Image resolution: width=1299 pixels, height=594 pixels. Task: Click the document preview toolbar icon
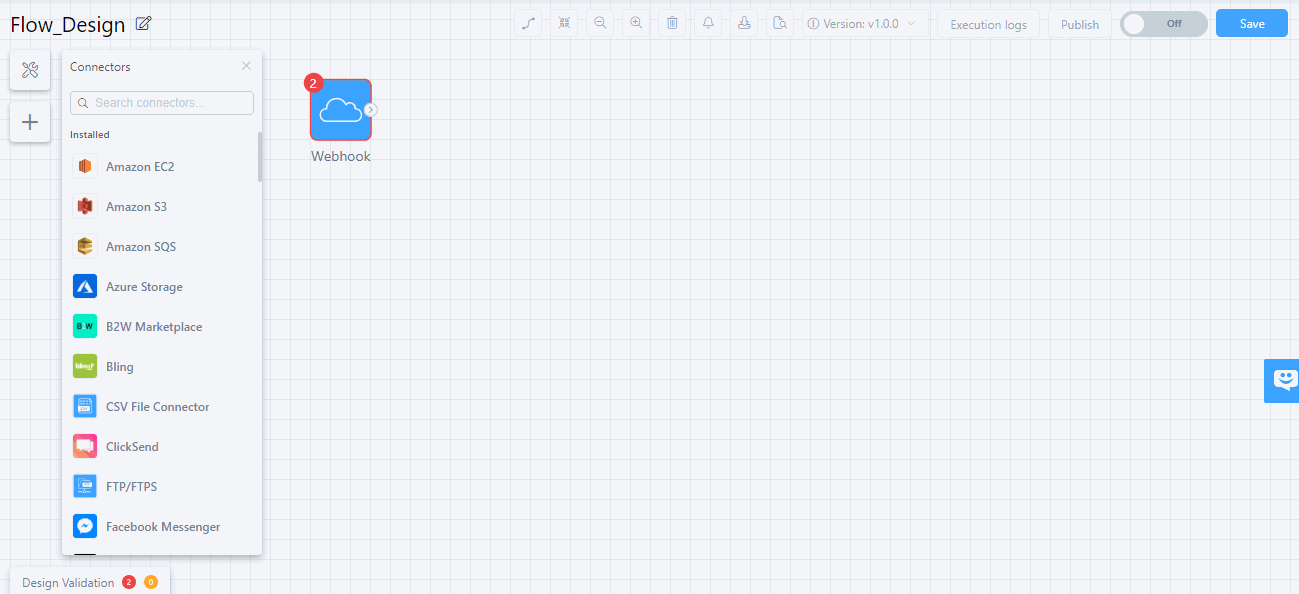pyautogui.click(x=780, y=22)
